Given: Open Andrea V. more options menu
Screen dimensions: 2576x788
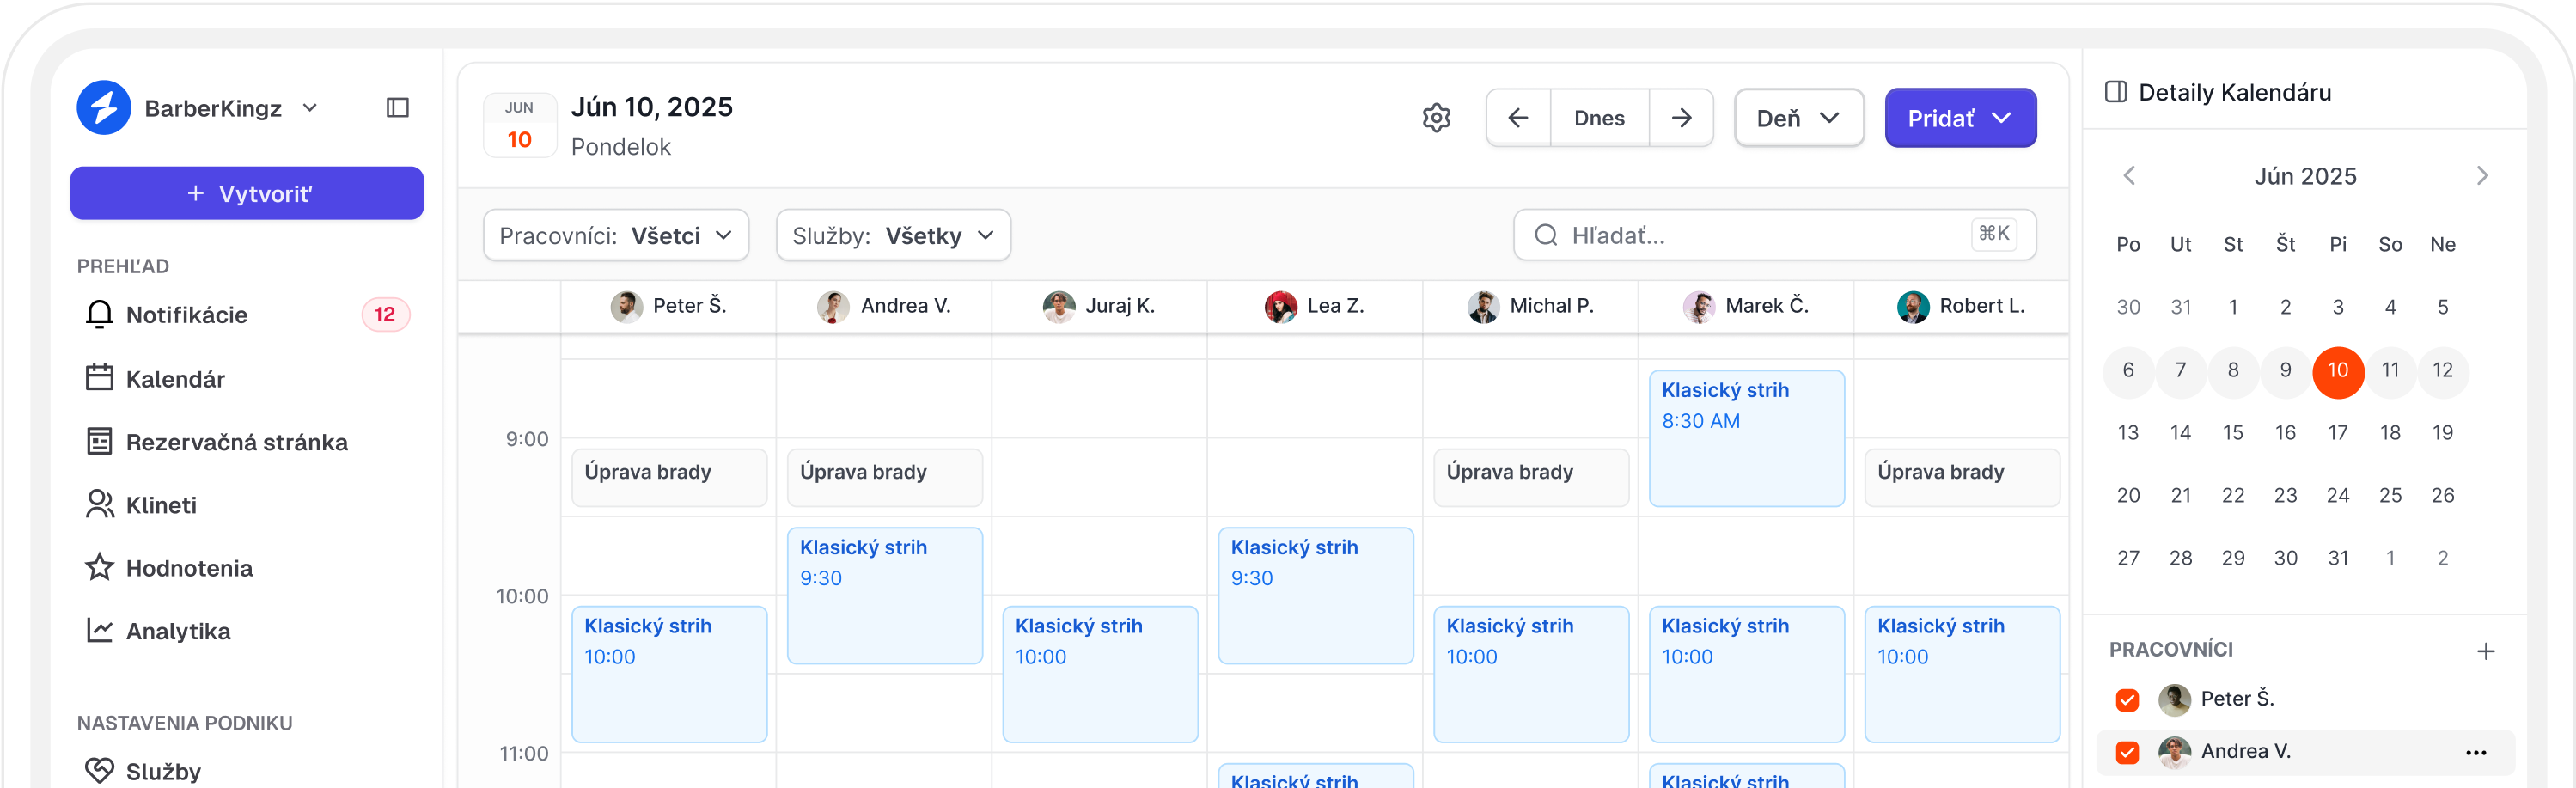Looking at the screenshot, I should coord(2475,753).
